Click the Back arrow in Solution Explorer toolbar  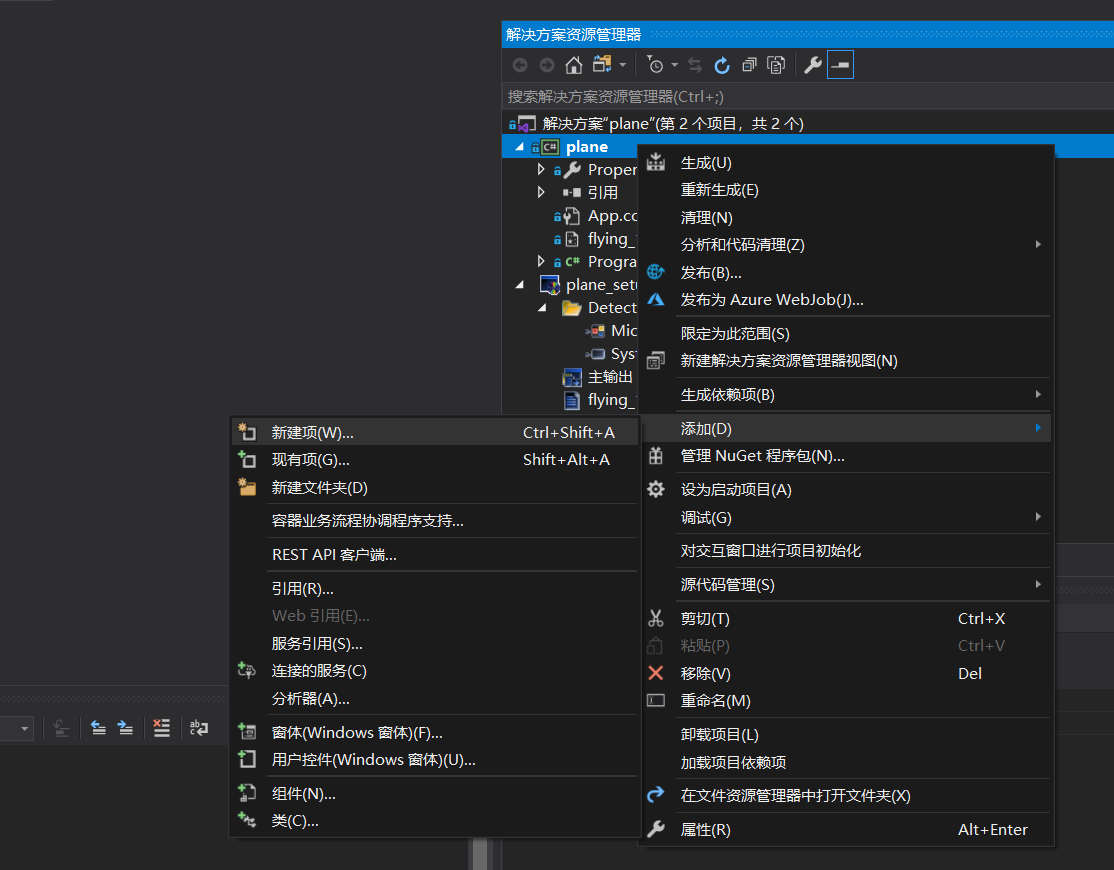520,65
